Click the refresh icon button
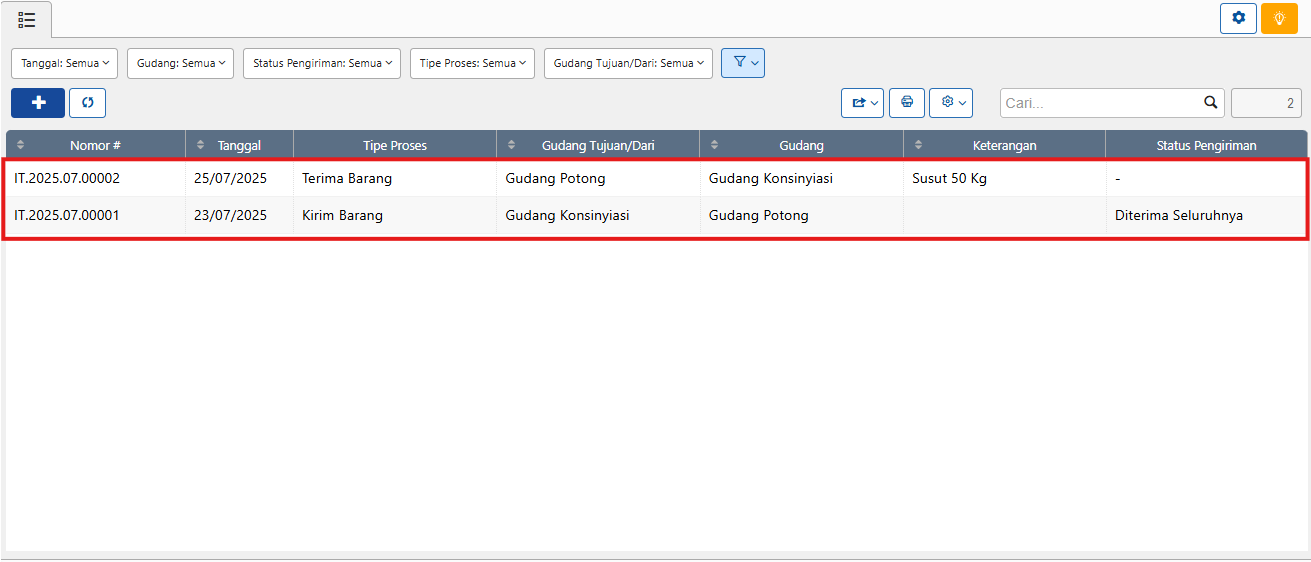 (87, 103)
